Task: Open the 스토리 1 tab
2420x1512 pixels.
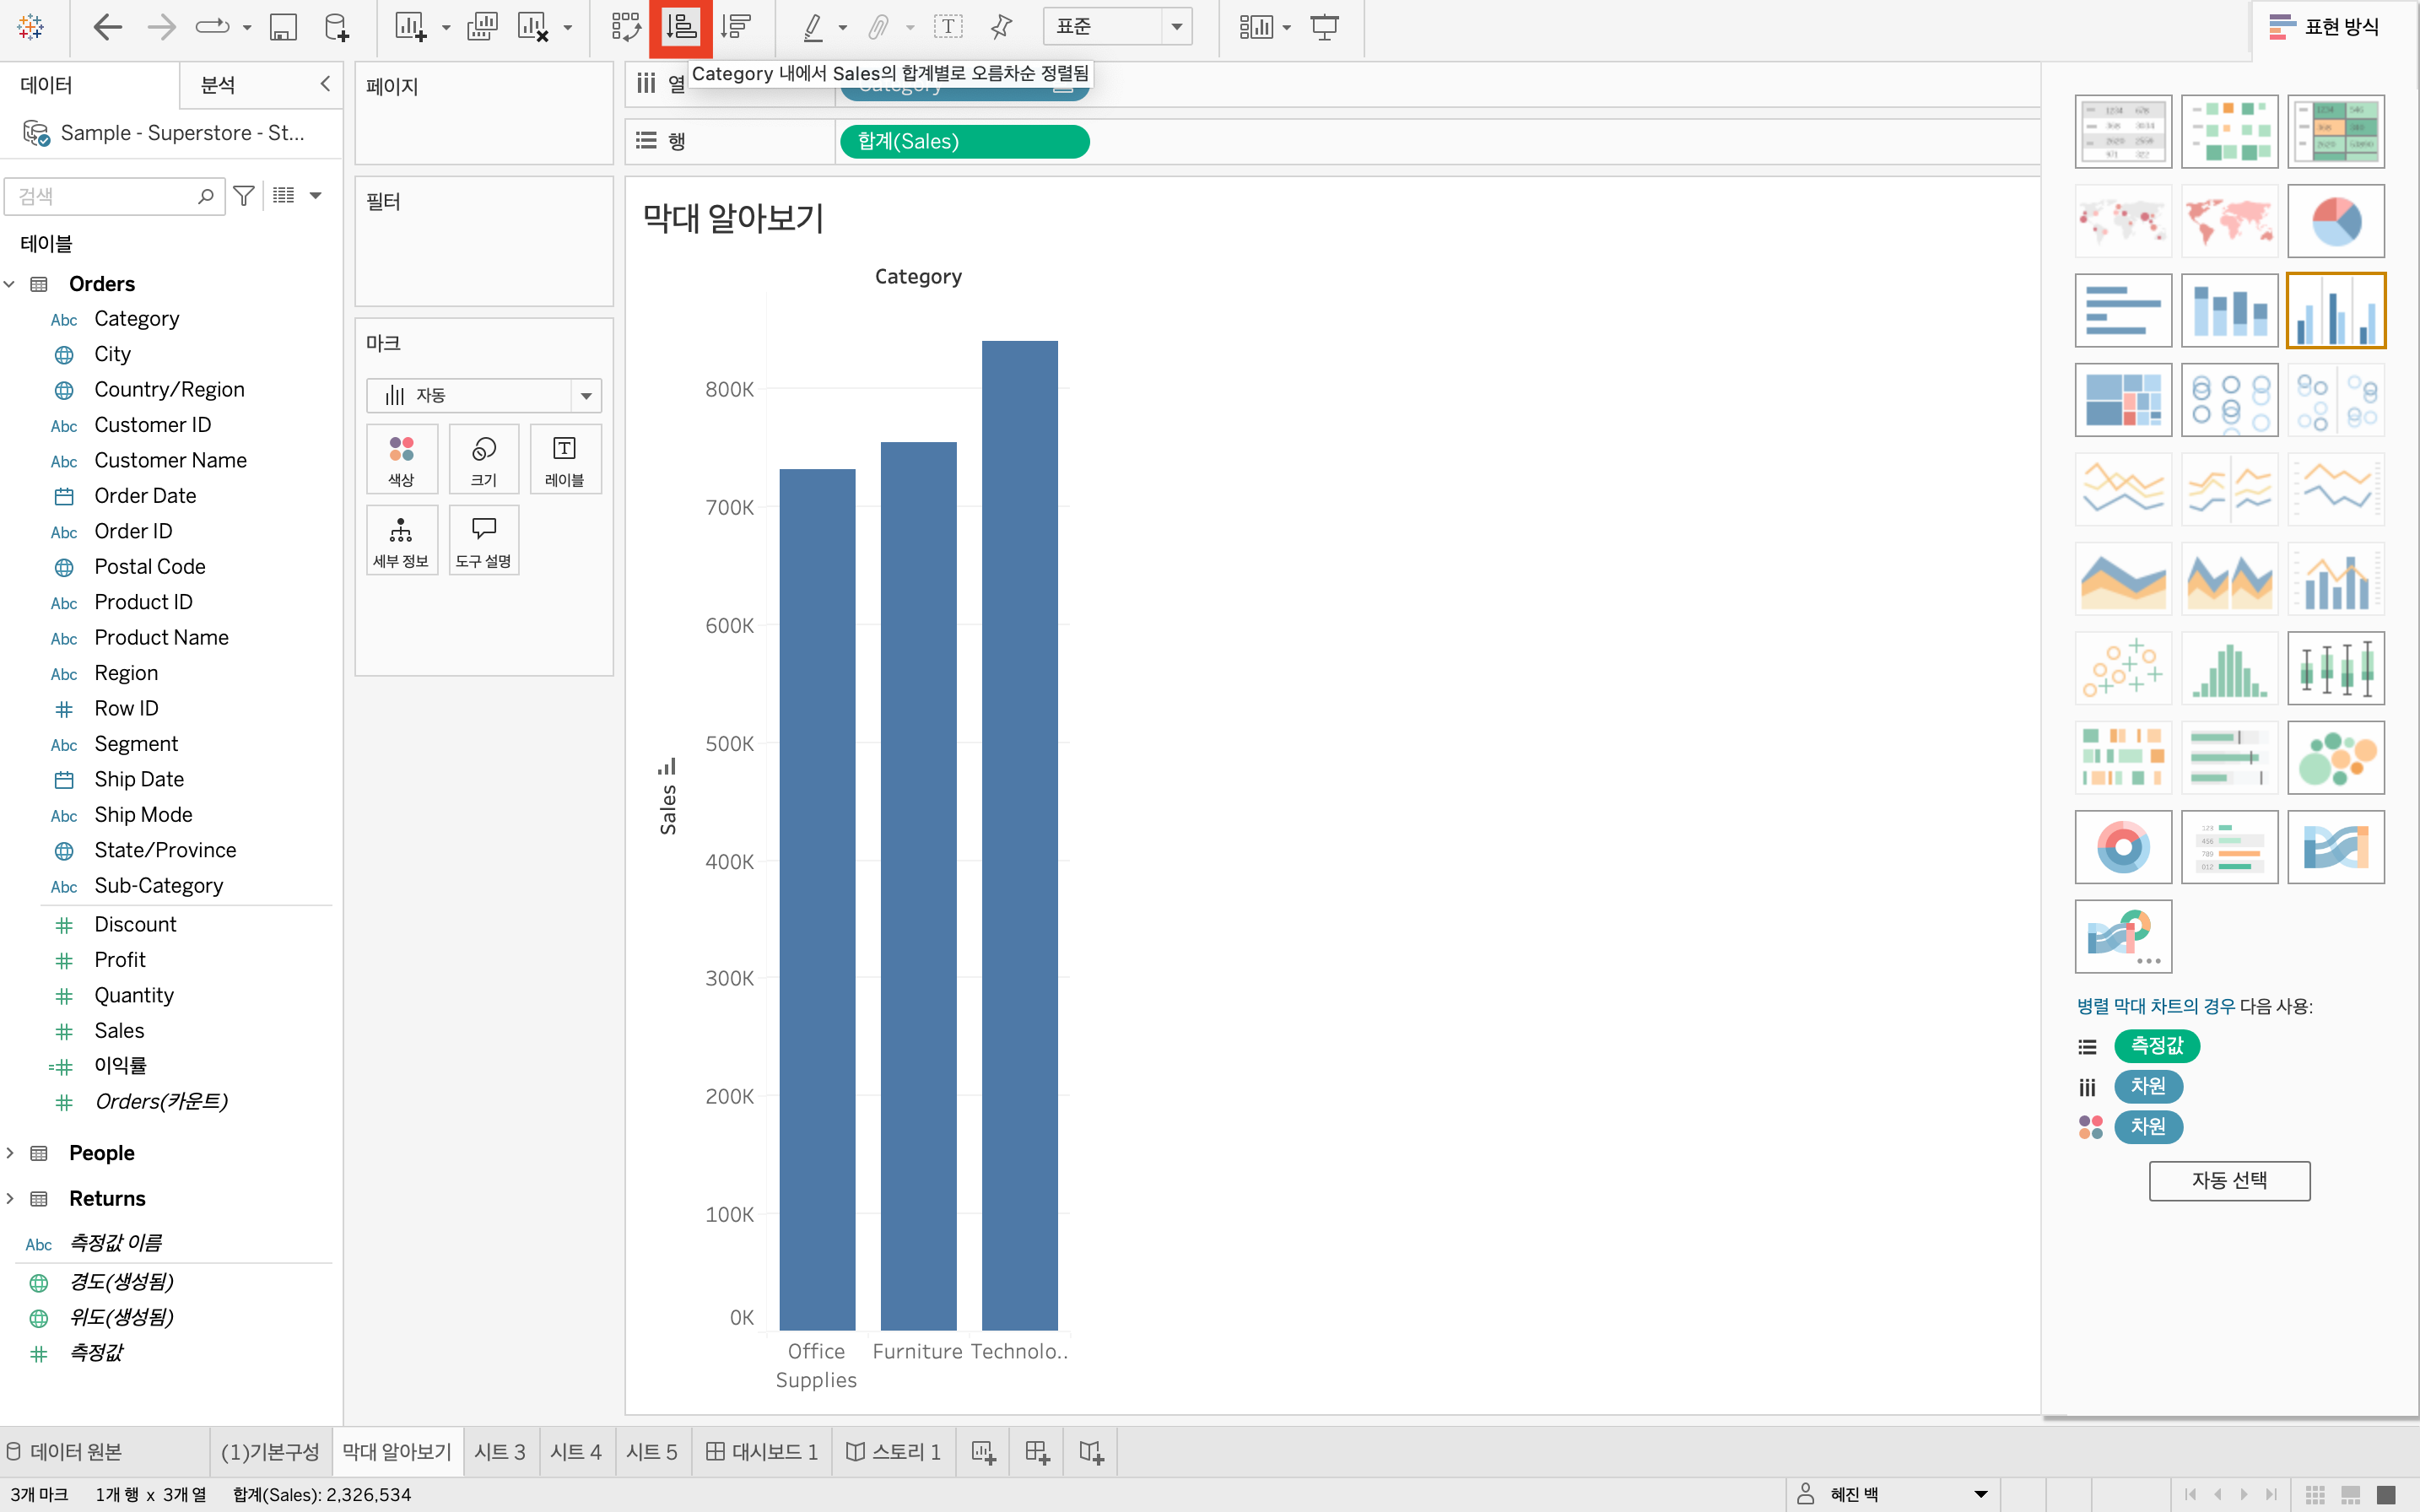Action: (x=893, y=1452)
